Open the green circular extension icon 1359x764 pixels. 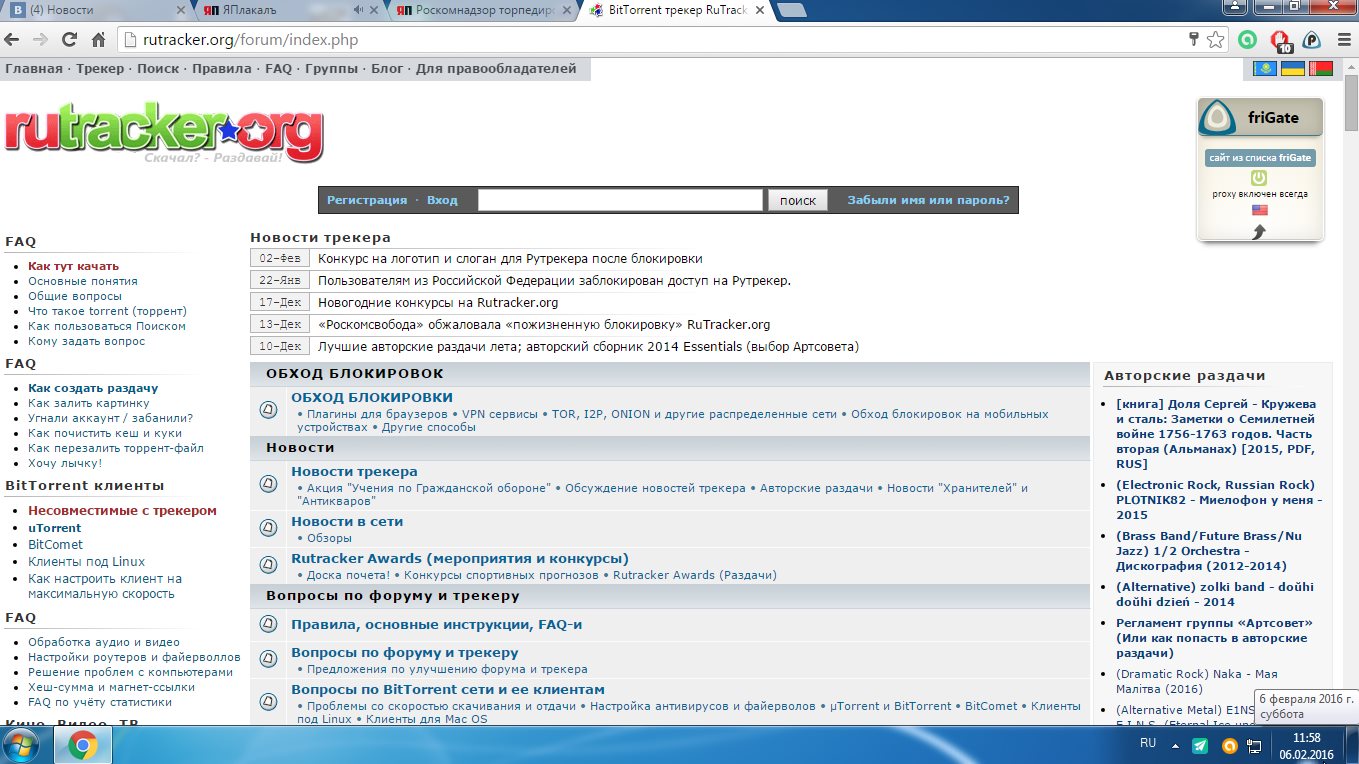point(1247,40)
